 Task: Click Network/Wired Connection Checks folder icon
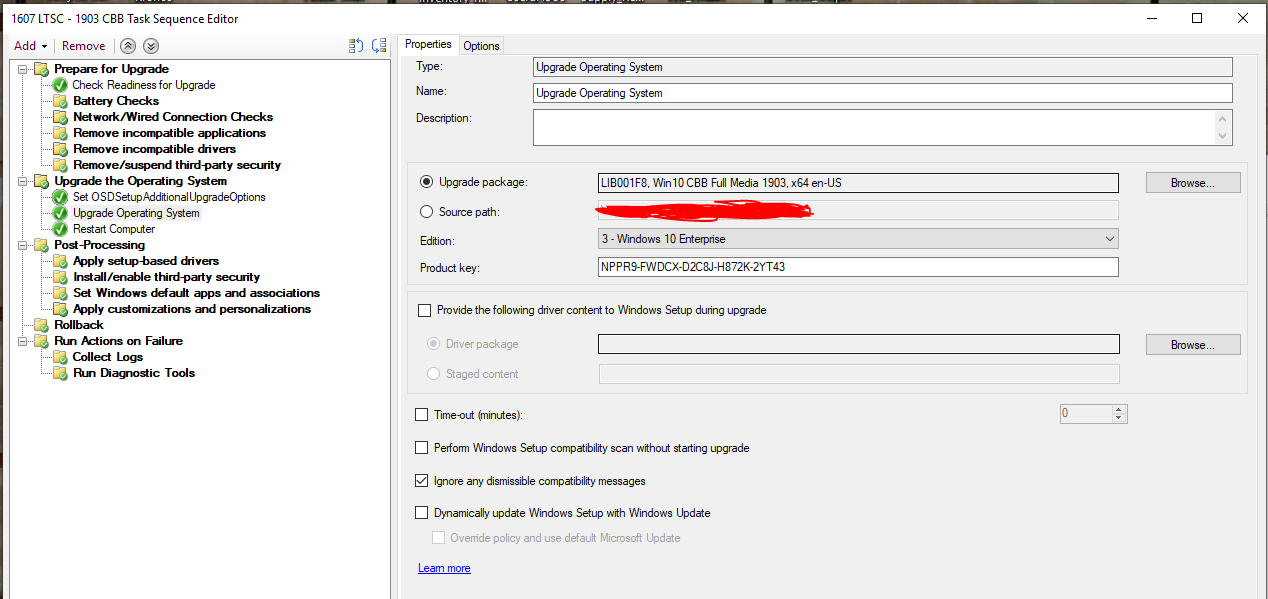tap(60, 117)
